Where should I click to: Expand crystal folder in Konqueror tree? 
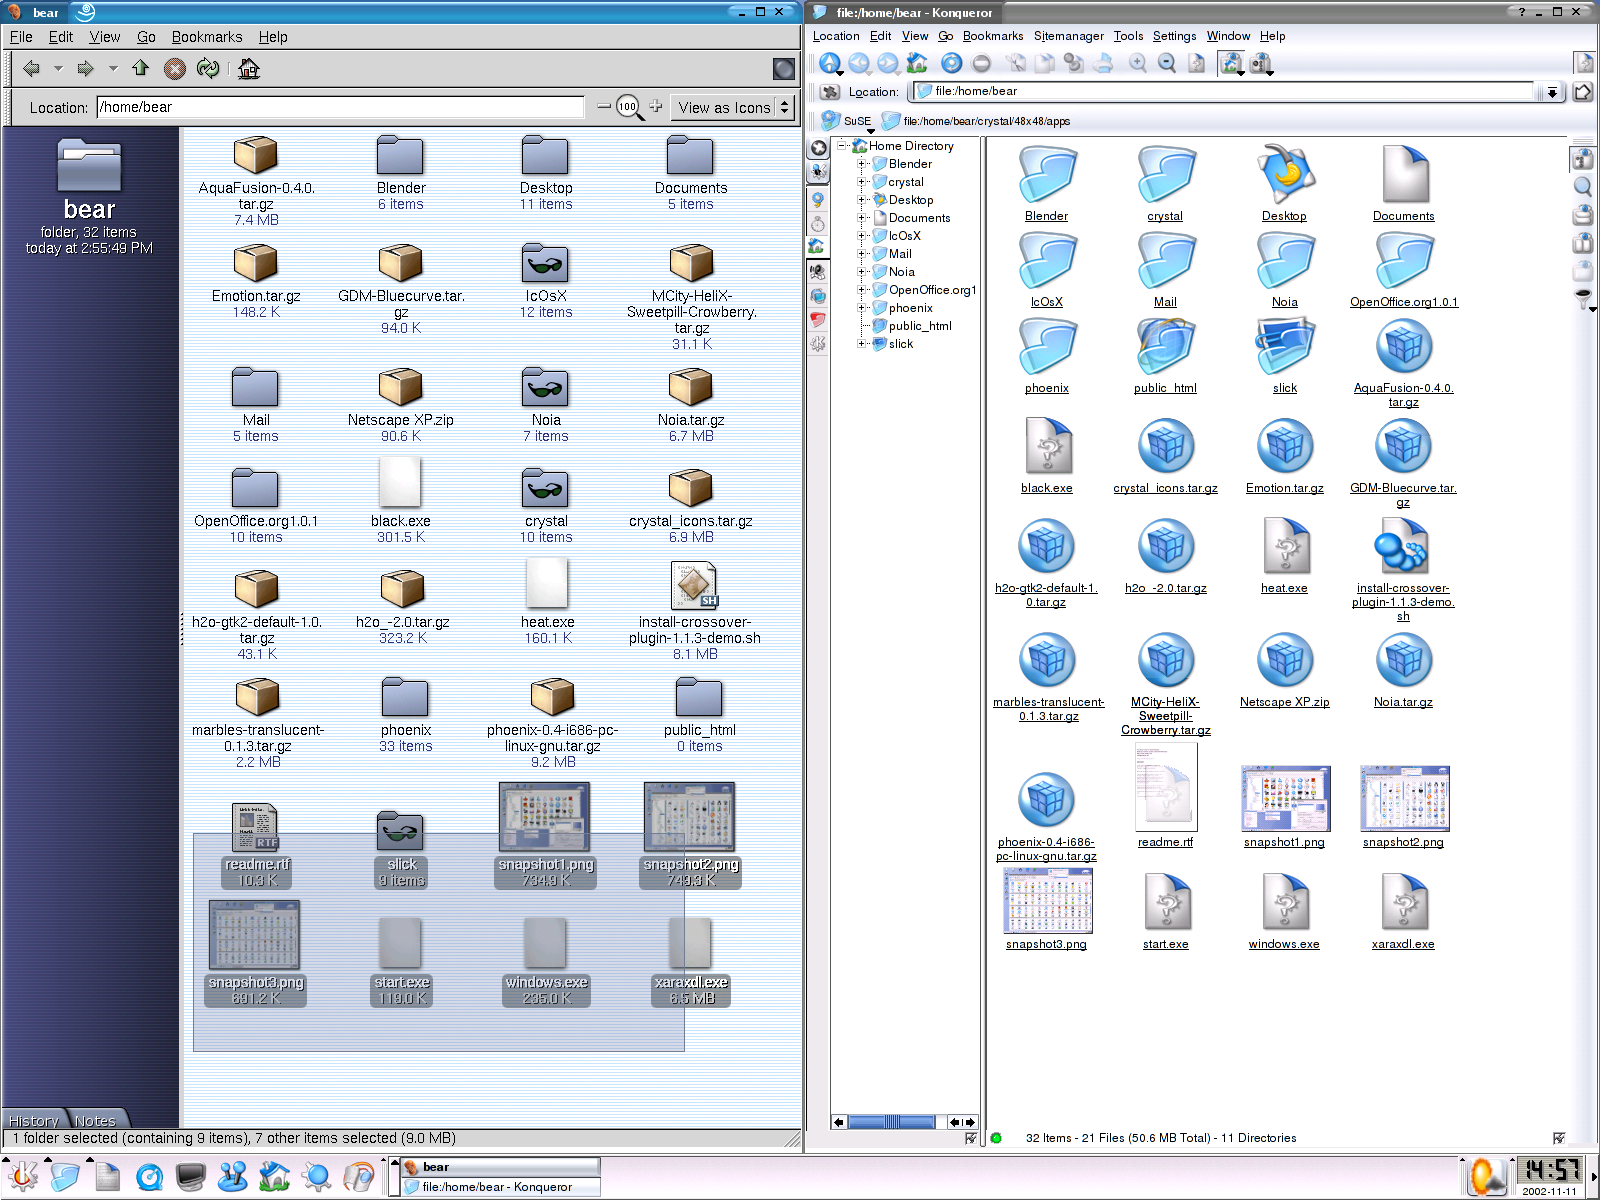[x=861, y=182]
